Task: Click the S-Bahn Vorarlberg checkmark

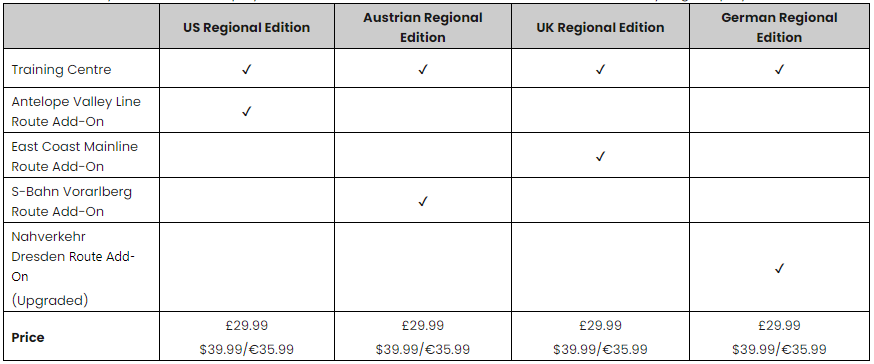Action: click(x=423, y=201)
